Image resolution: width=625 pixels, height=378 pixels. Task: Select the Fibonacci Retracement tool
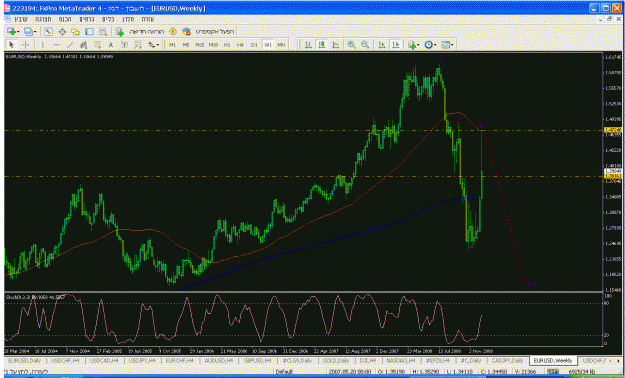(x=97, y=45)
